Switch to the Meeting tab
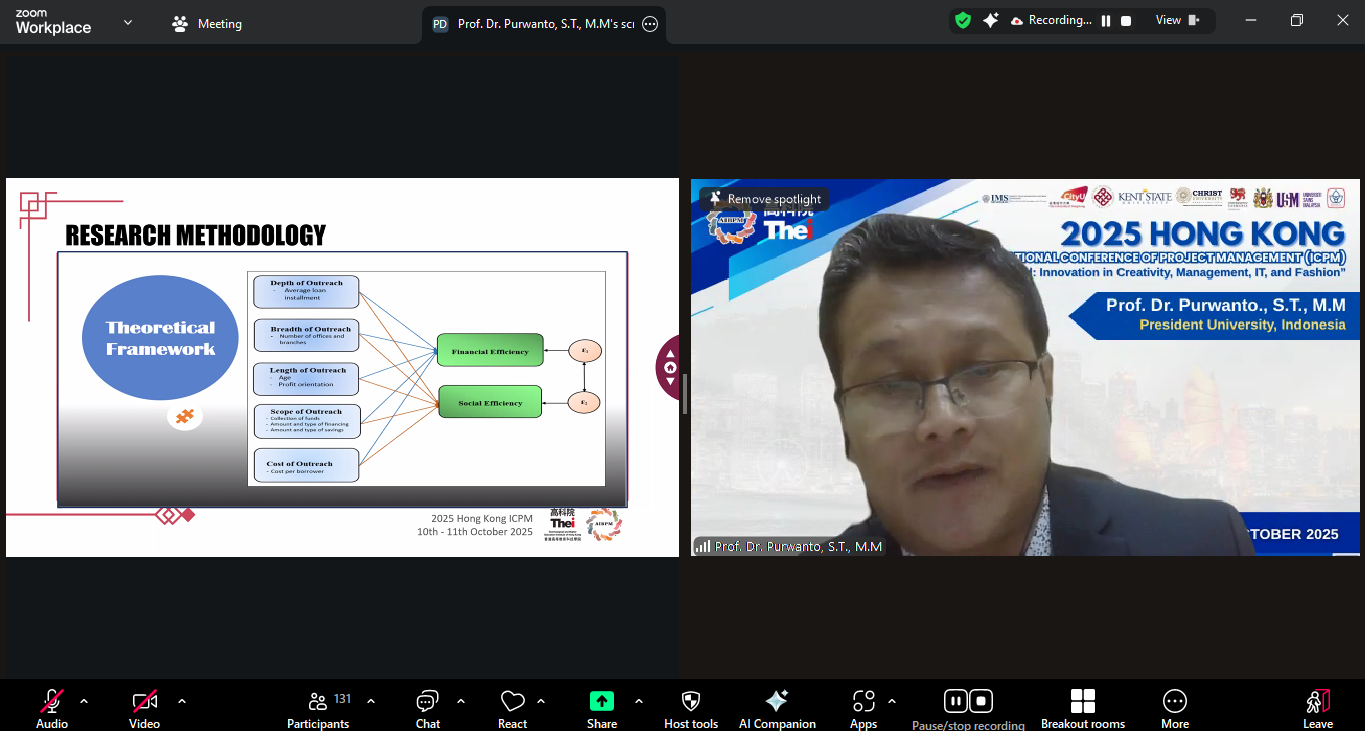The height and width of the screenshot is (731, 1365). (208, 24)
